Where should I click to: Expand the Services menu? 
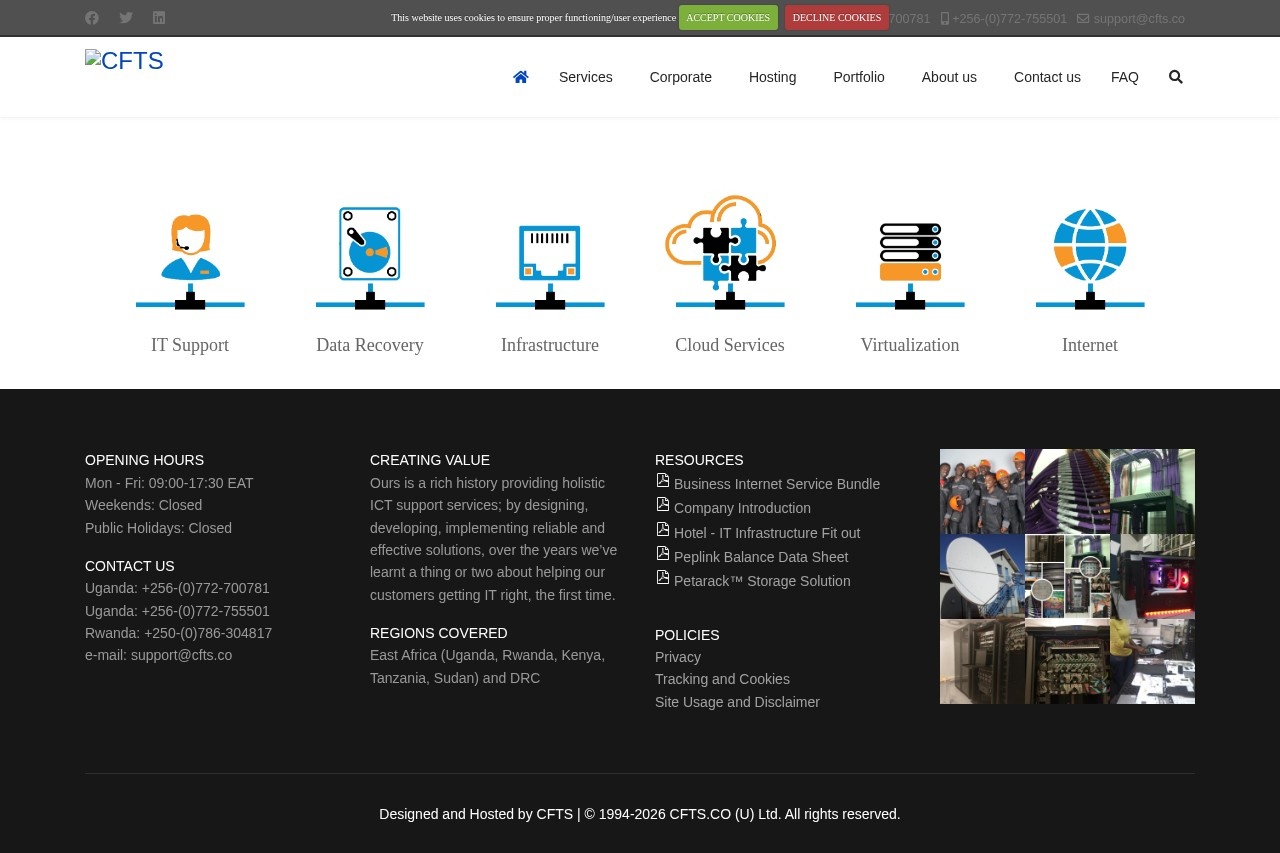click(x=585, y=77)
